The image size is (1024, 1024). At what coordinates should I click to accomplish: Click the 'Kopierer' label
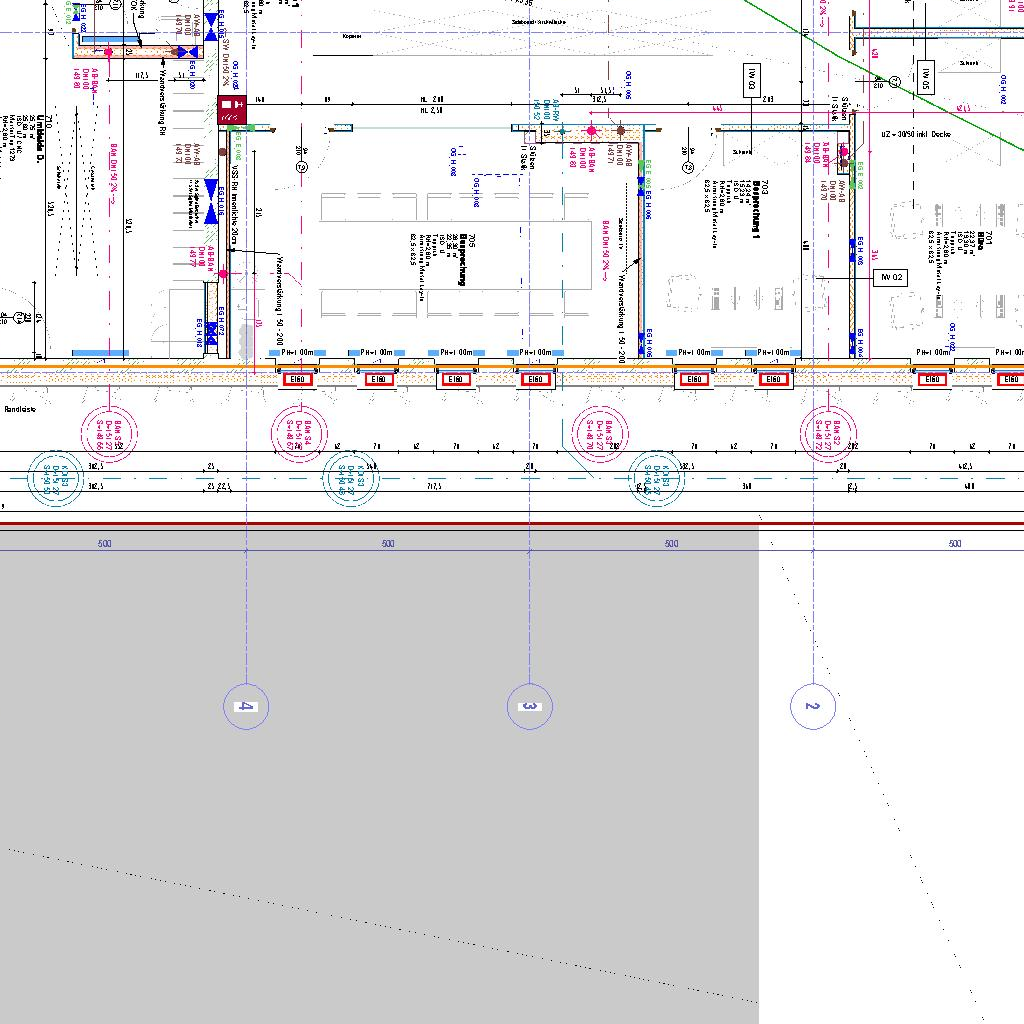click(351, 37)
